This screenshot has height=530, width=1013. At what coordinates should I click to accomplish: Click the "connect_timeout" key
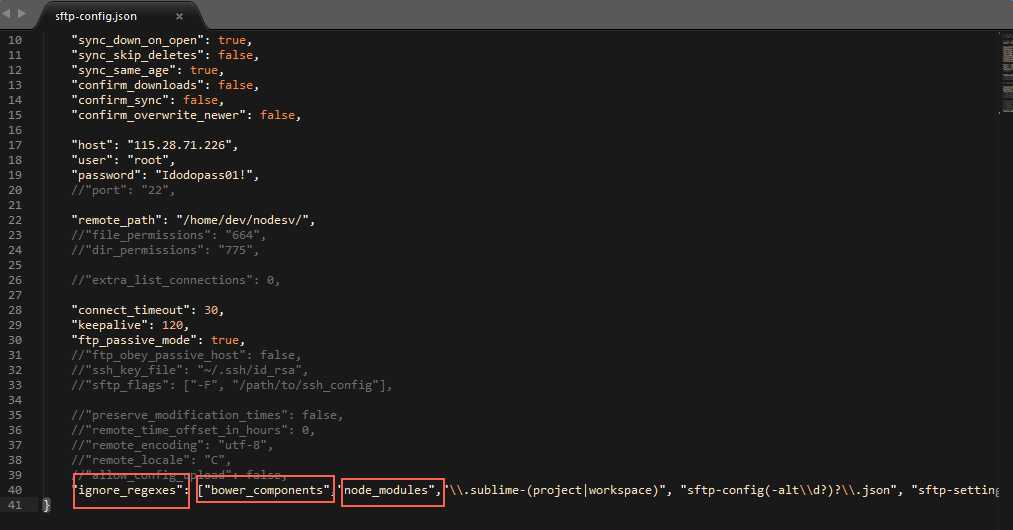tap(134, 310)
